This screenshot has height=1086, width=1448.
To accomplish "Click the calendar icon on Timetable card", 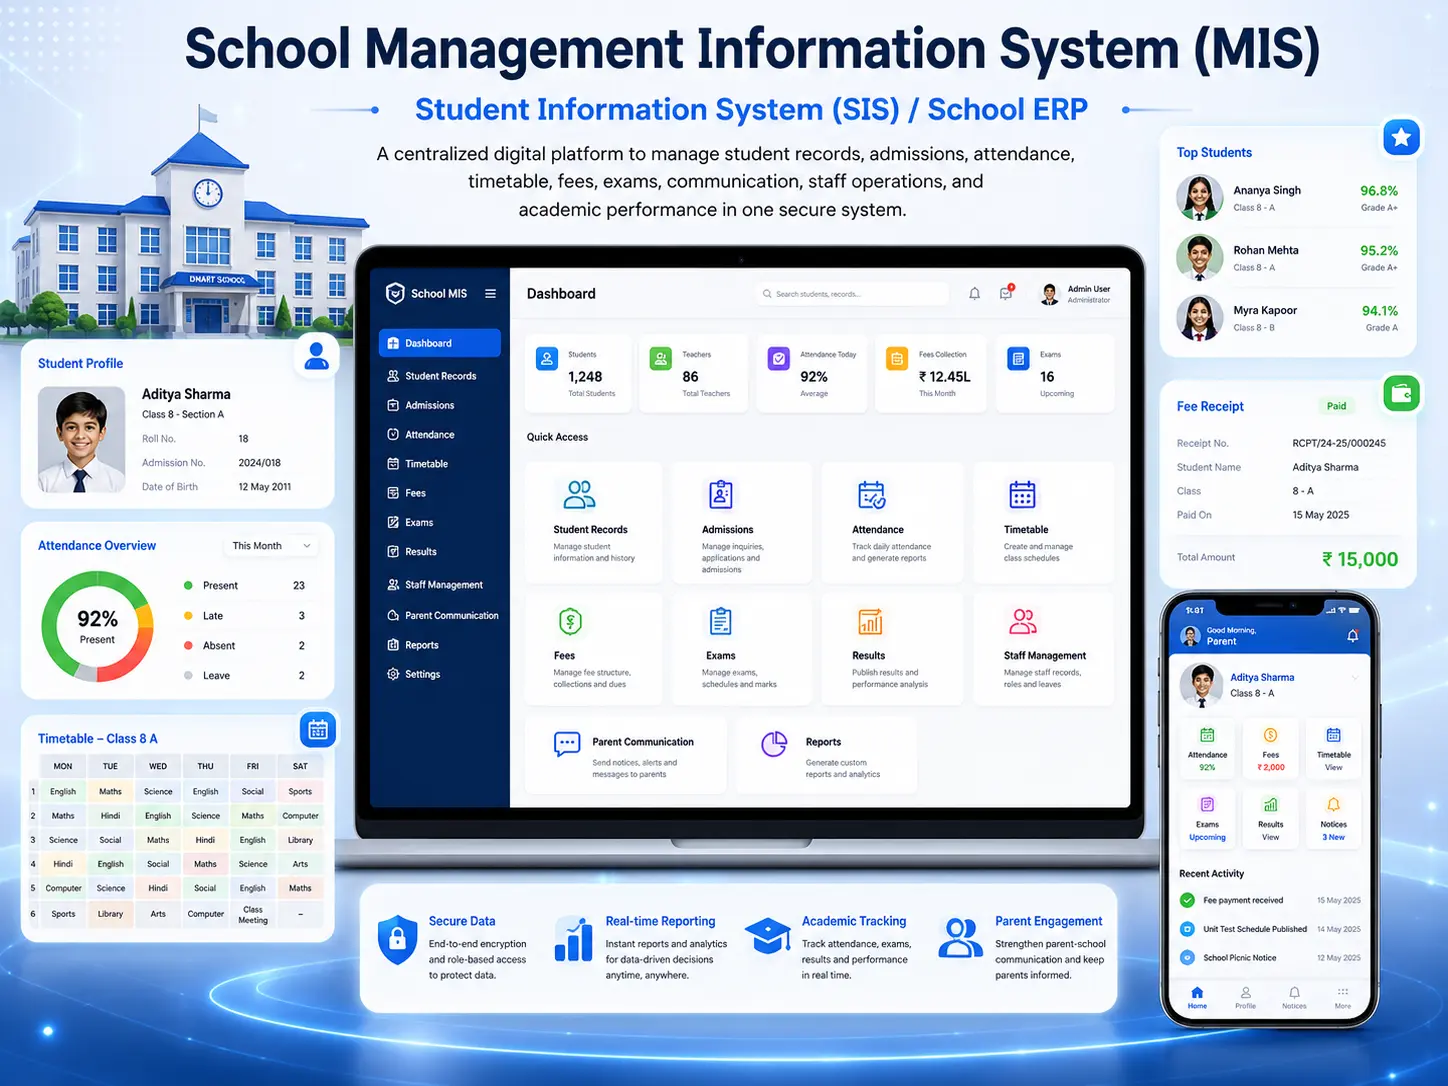I will (x=318, y=729).
